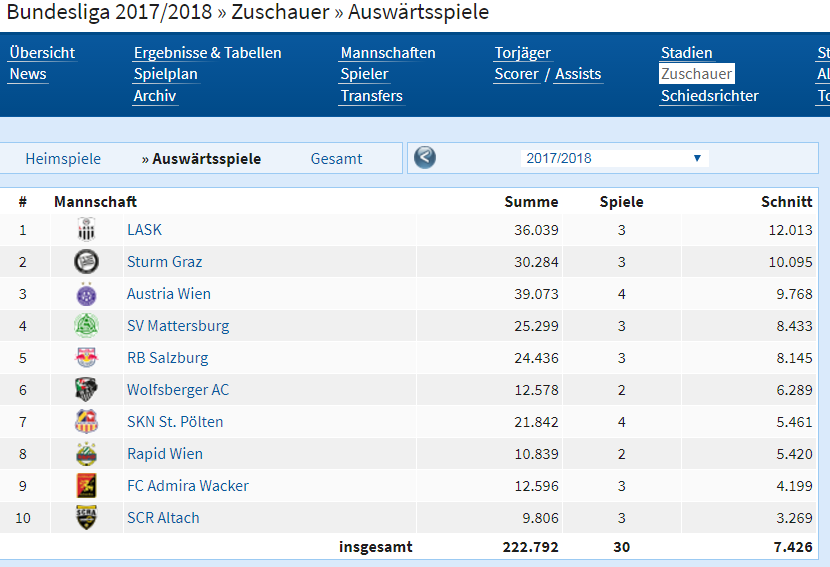Open the SV Mattersburg team link
This screenshot has width=830, height=567.
point(178,326)
